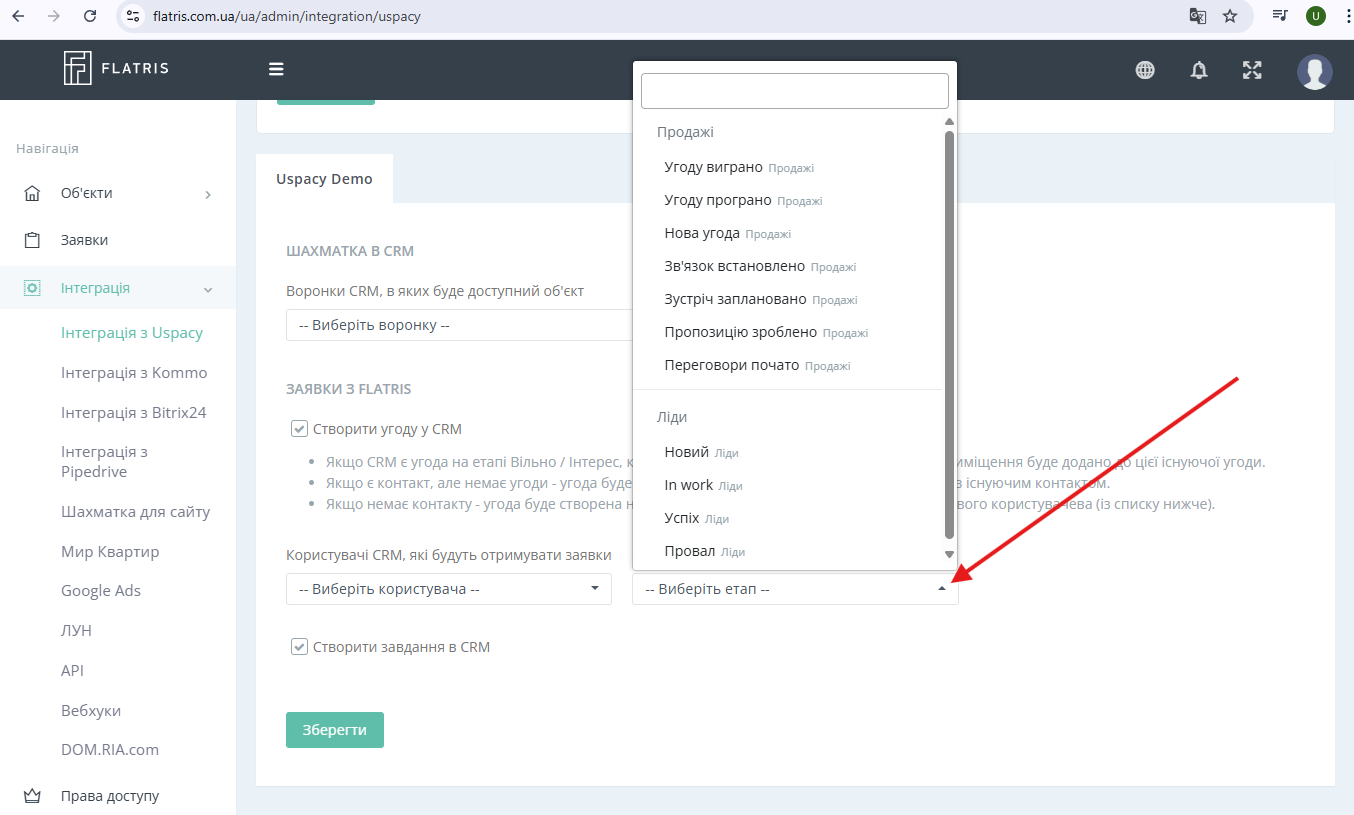The image size is (1354, 815).
Task: Select In work lead stage option
Action: (x=788, y=485)
